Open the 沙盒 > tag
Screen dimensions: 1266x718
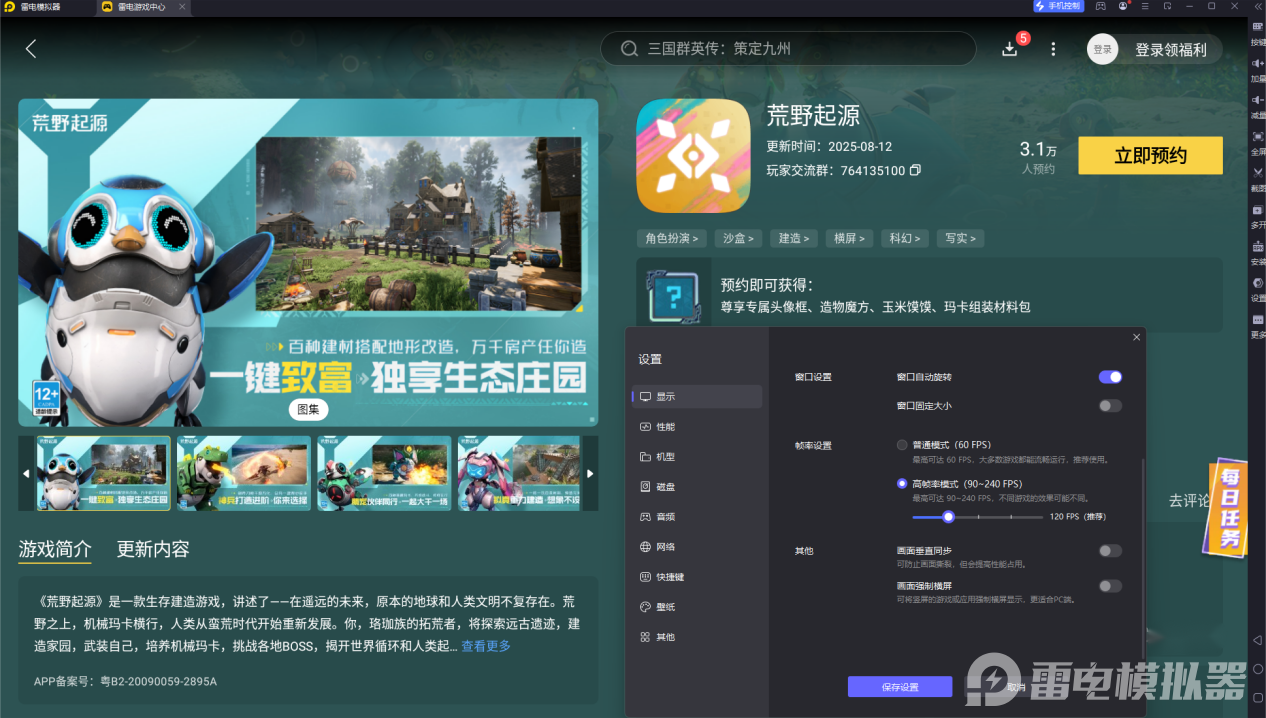click(x=739, y=238)
